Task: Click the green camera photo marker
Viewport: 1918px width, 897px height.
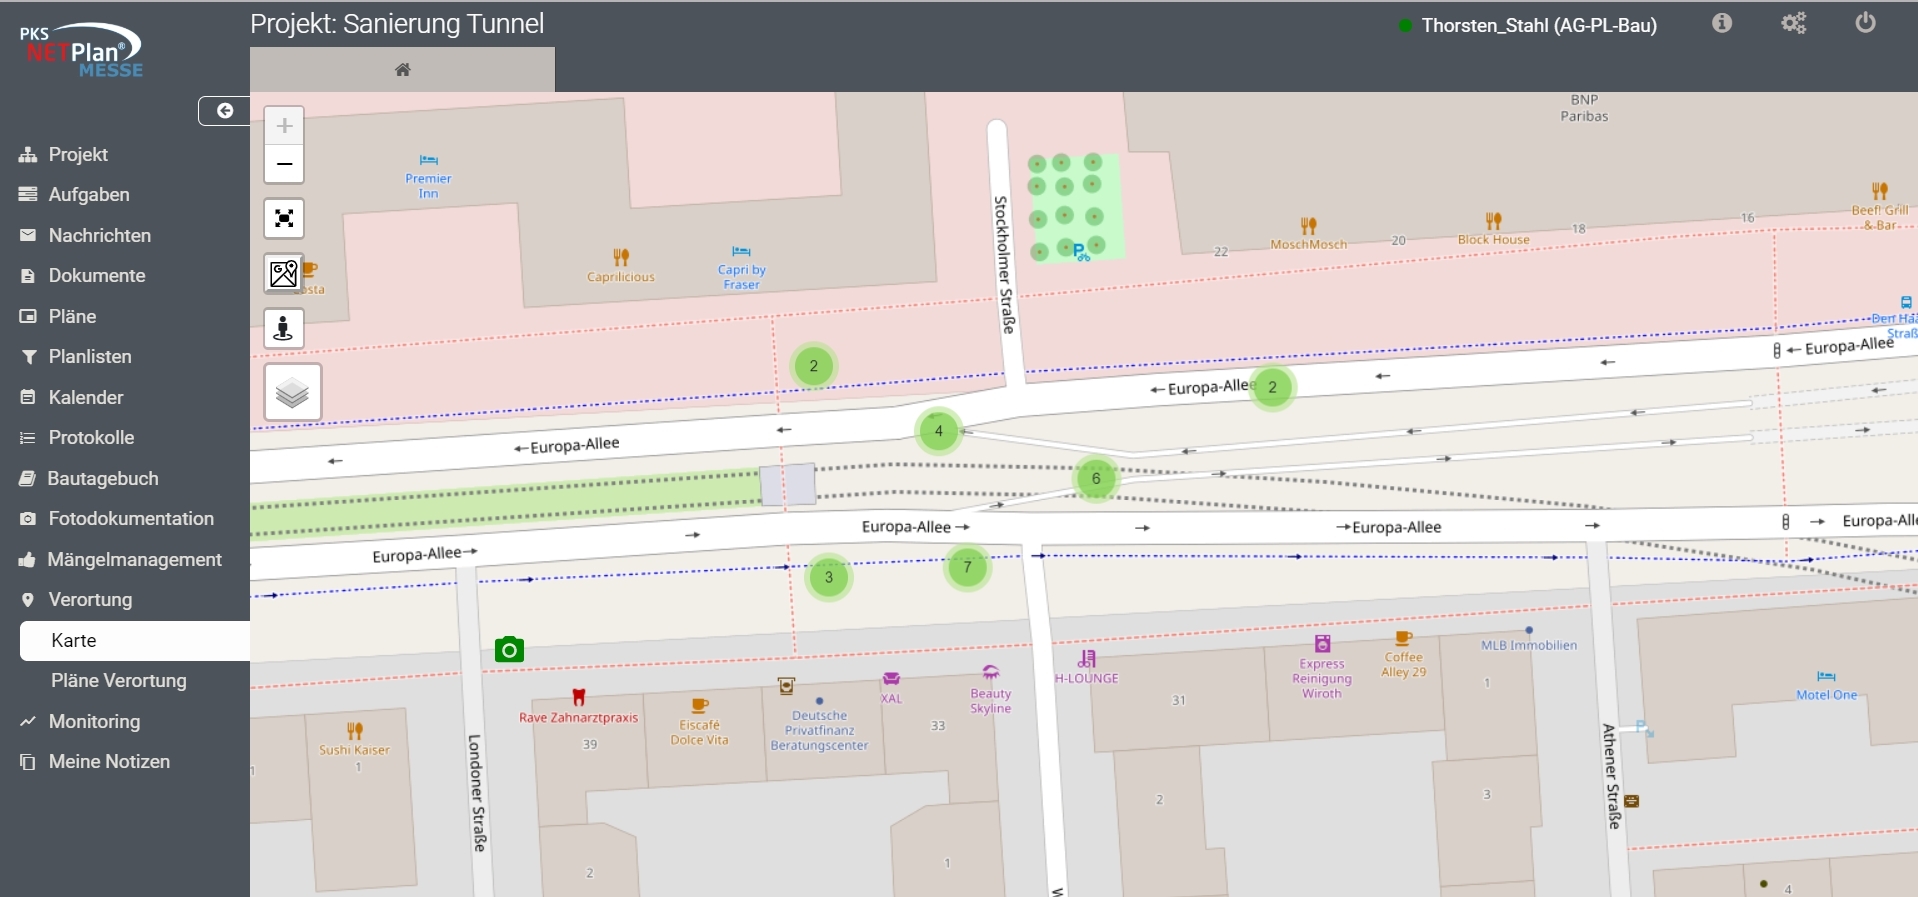Action: [509, 650]
